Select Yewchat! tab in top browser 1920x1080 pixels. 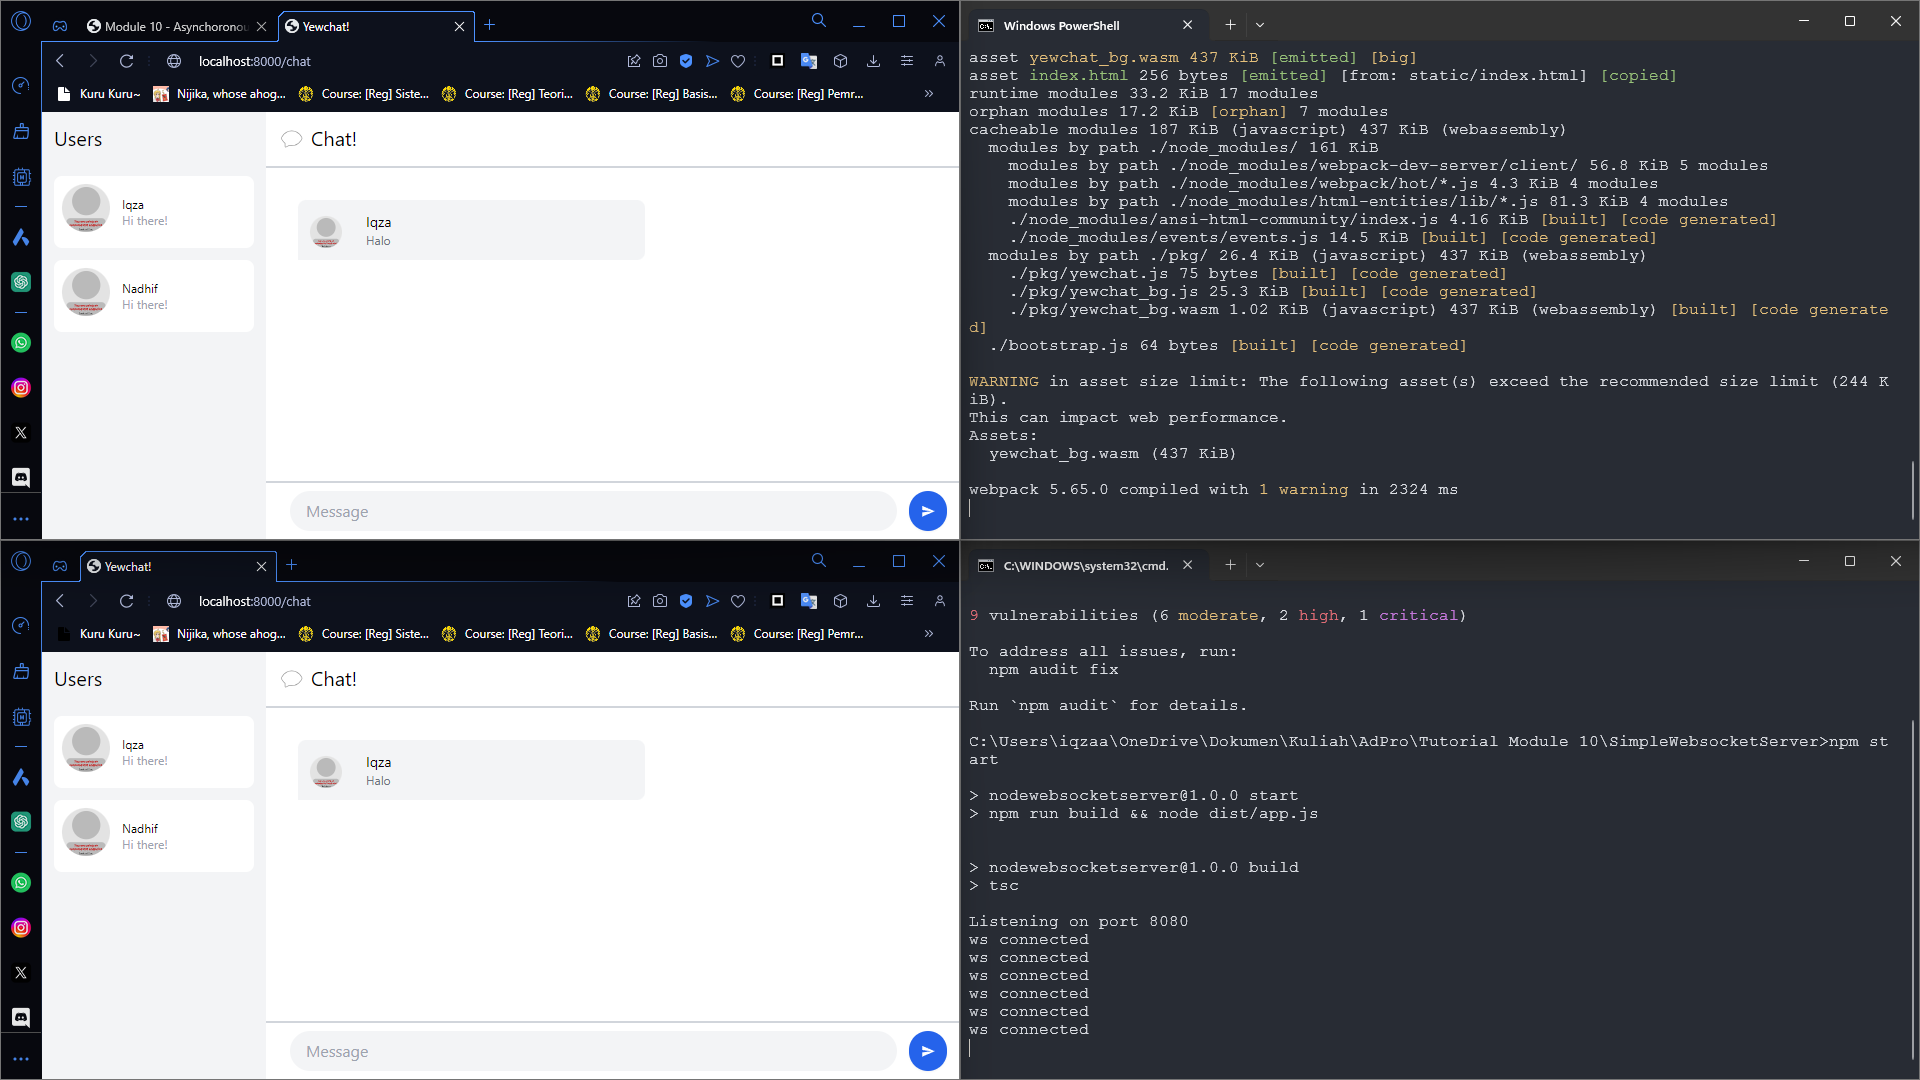pos(376,26)
